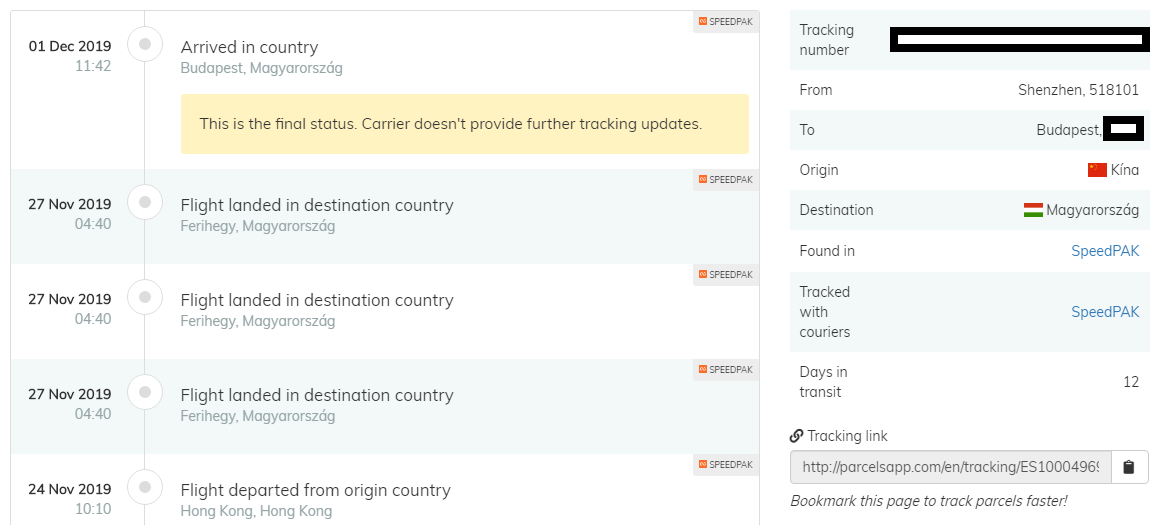Open SpeedPAK link in Found in row
The height and width of the screenshot is (525, 1162).
coord(1104,251)
